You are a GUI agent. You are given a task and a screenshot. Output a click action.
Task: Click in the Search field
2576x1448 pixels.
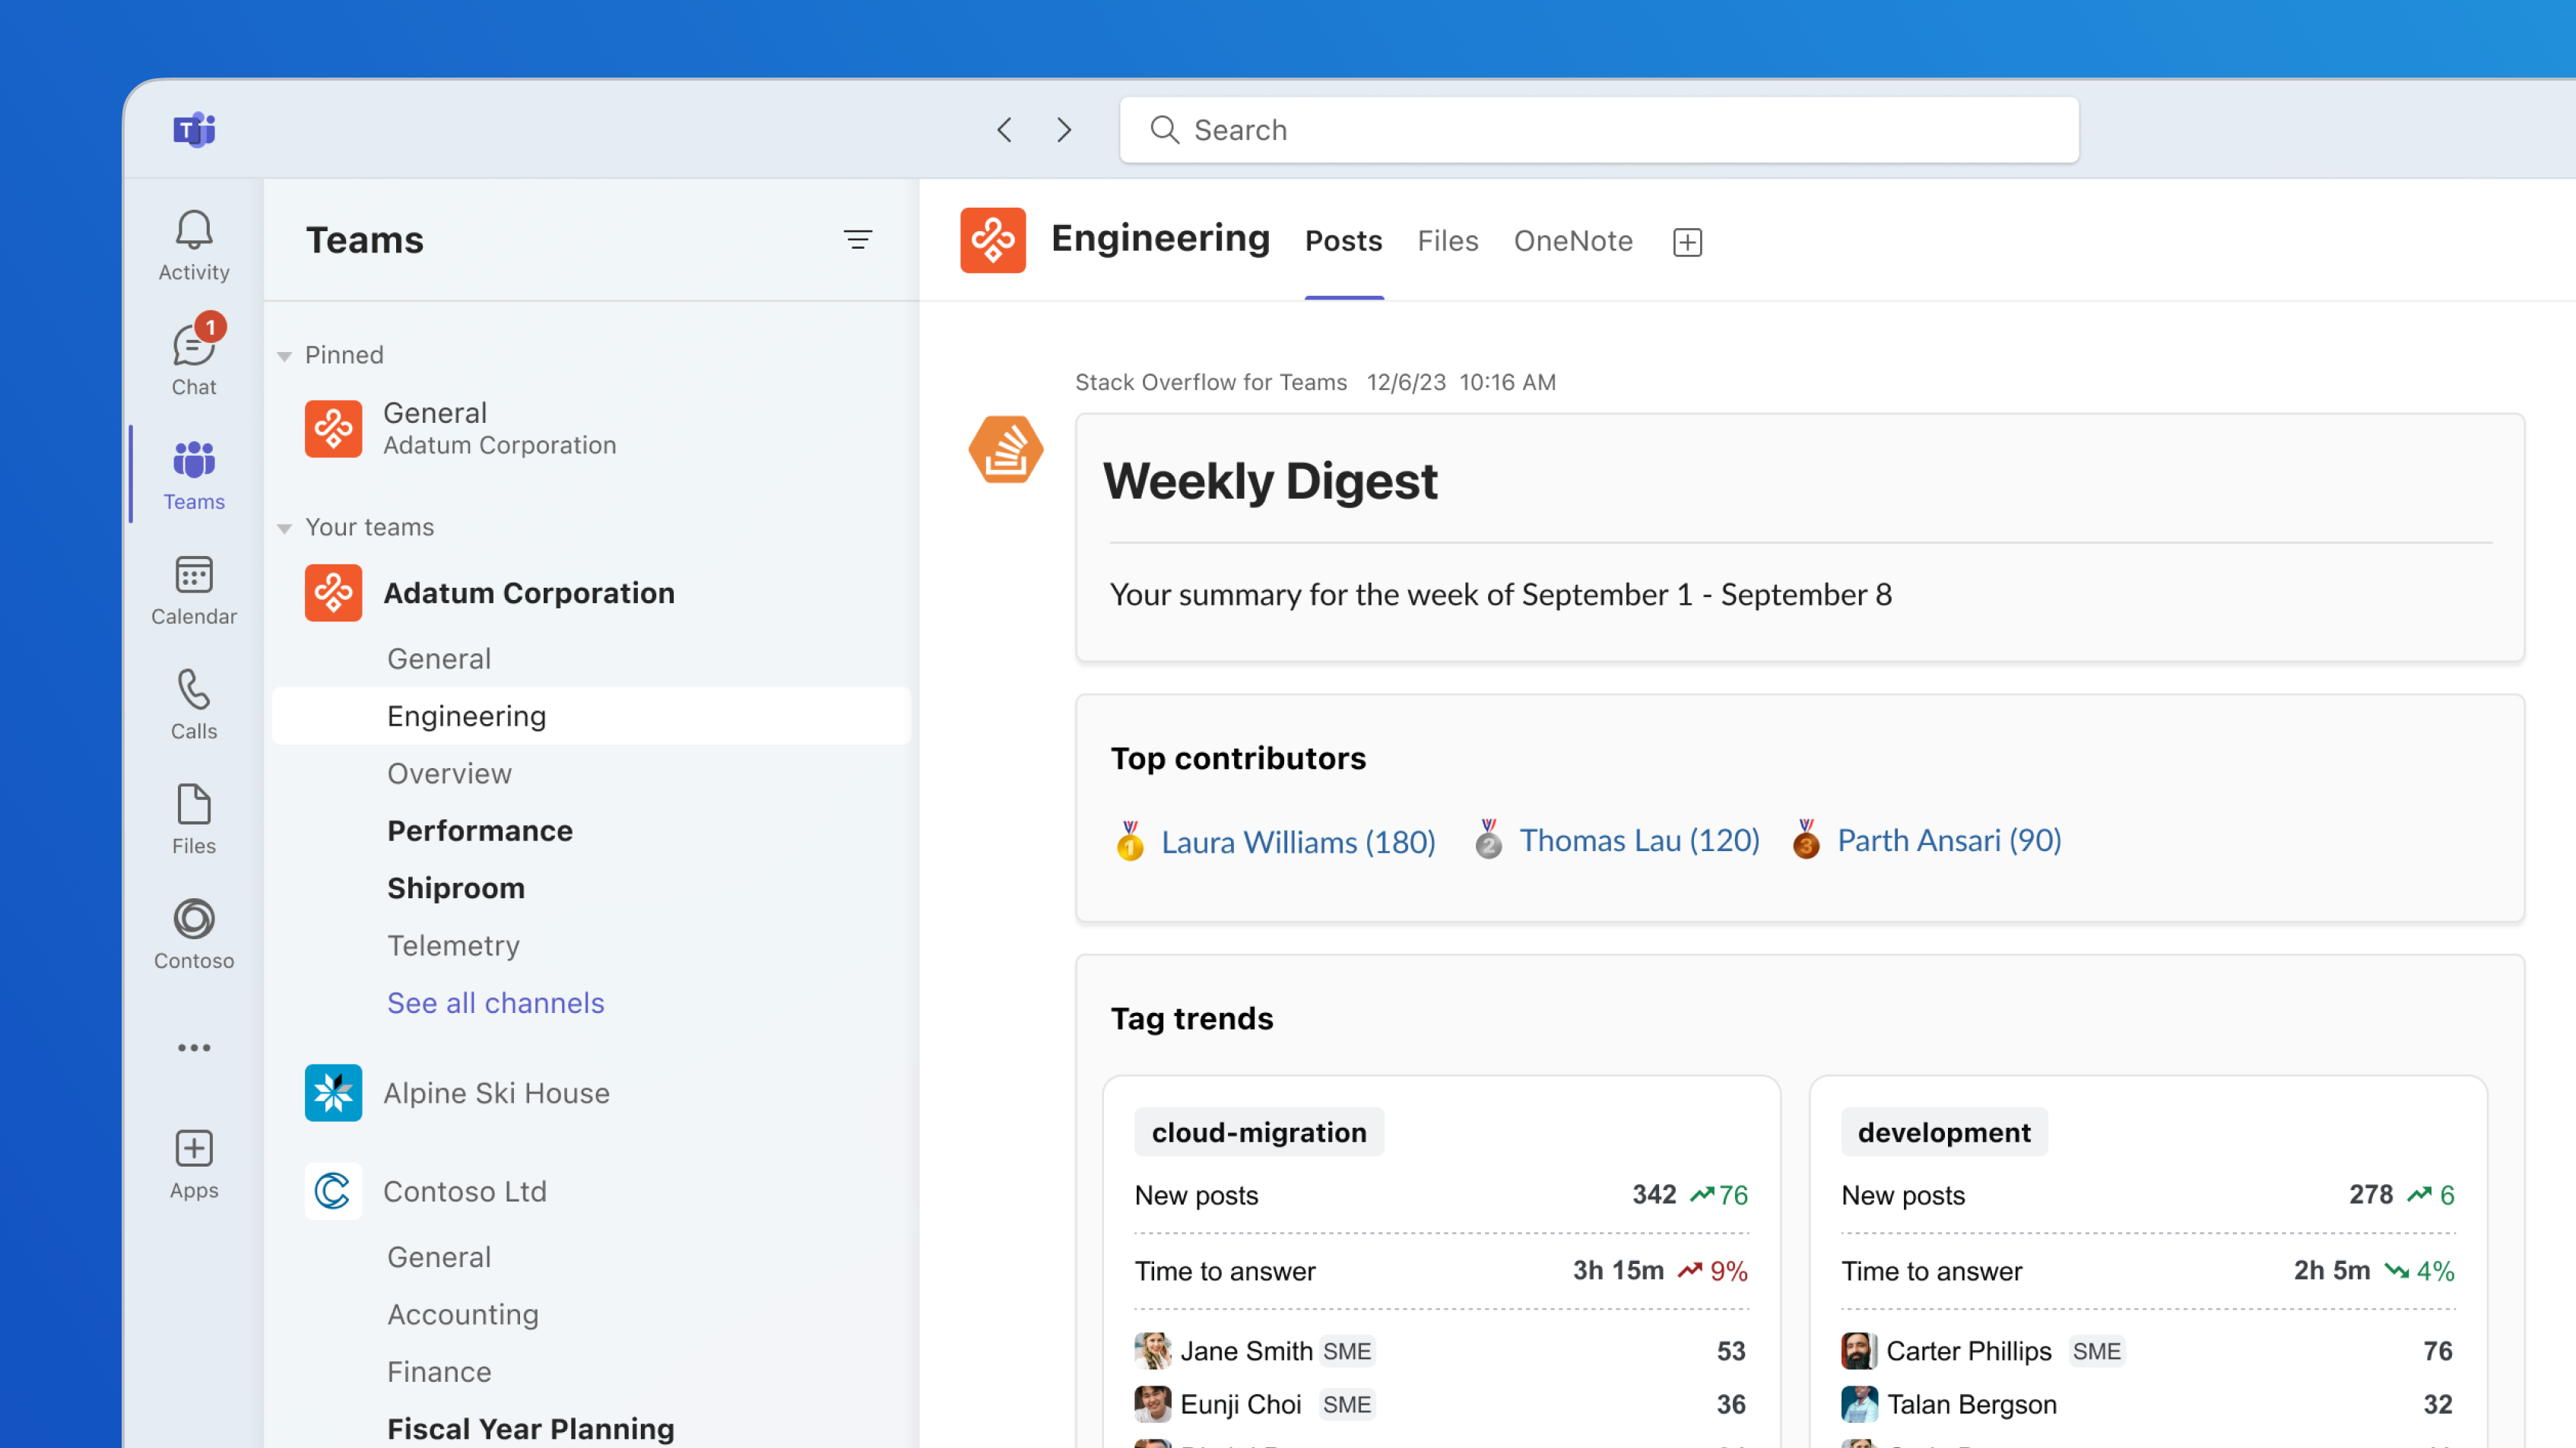1598,130
